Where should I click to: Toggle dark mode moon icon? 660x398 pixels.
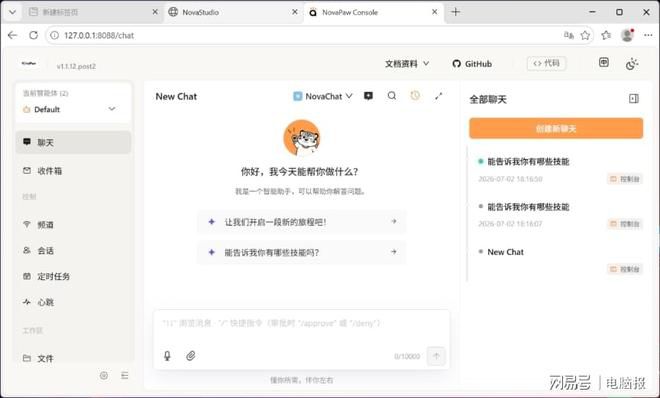[631, 64]
